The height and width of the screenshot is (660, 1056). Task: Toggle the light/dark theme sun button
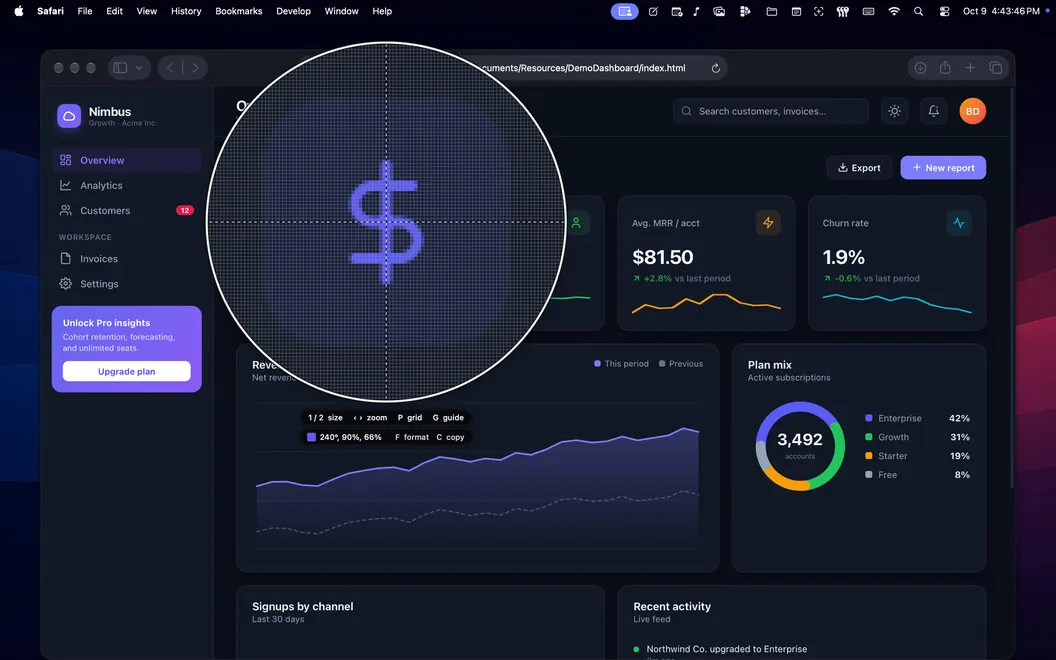point(894,111)
